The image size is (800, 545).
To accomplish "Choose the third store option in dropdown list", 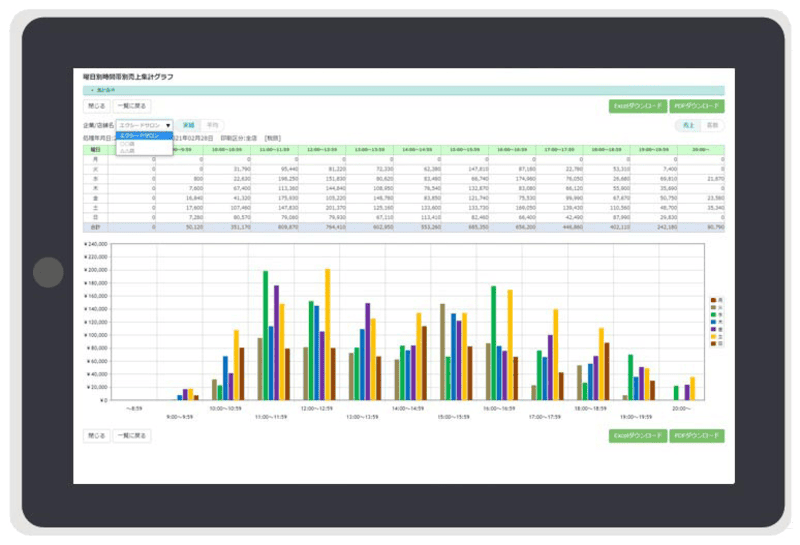I will pyautogui.click(x=127, y=150).
